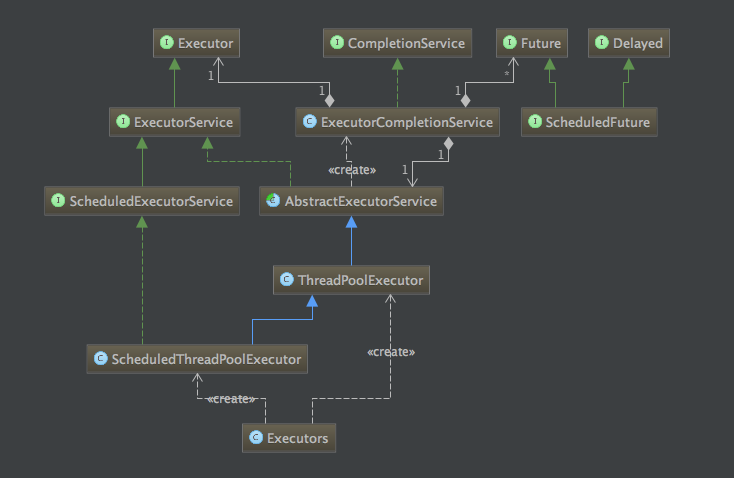The height and width of the screenshot is (478, 734).
Task: Click the «create» label above AbstractExecutorService
Action: pyautogui.click(x=352, y=169)
